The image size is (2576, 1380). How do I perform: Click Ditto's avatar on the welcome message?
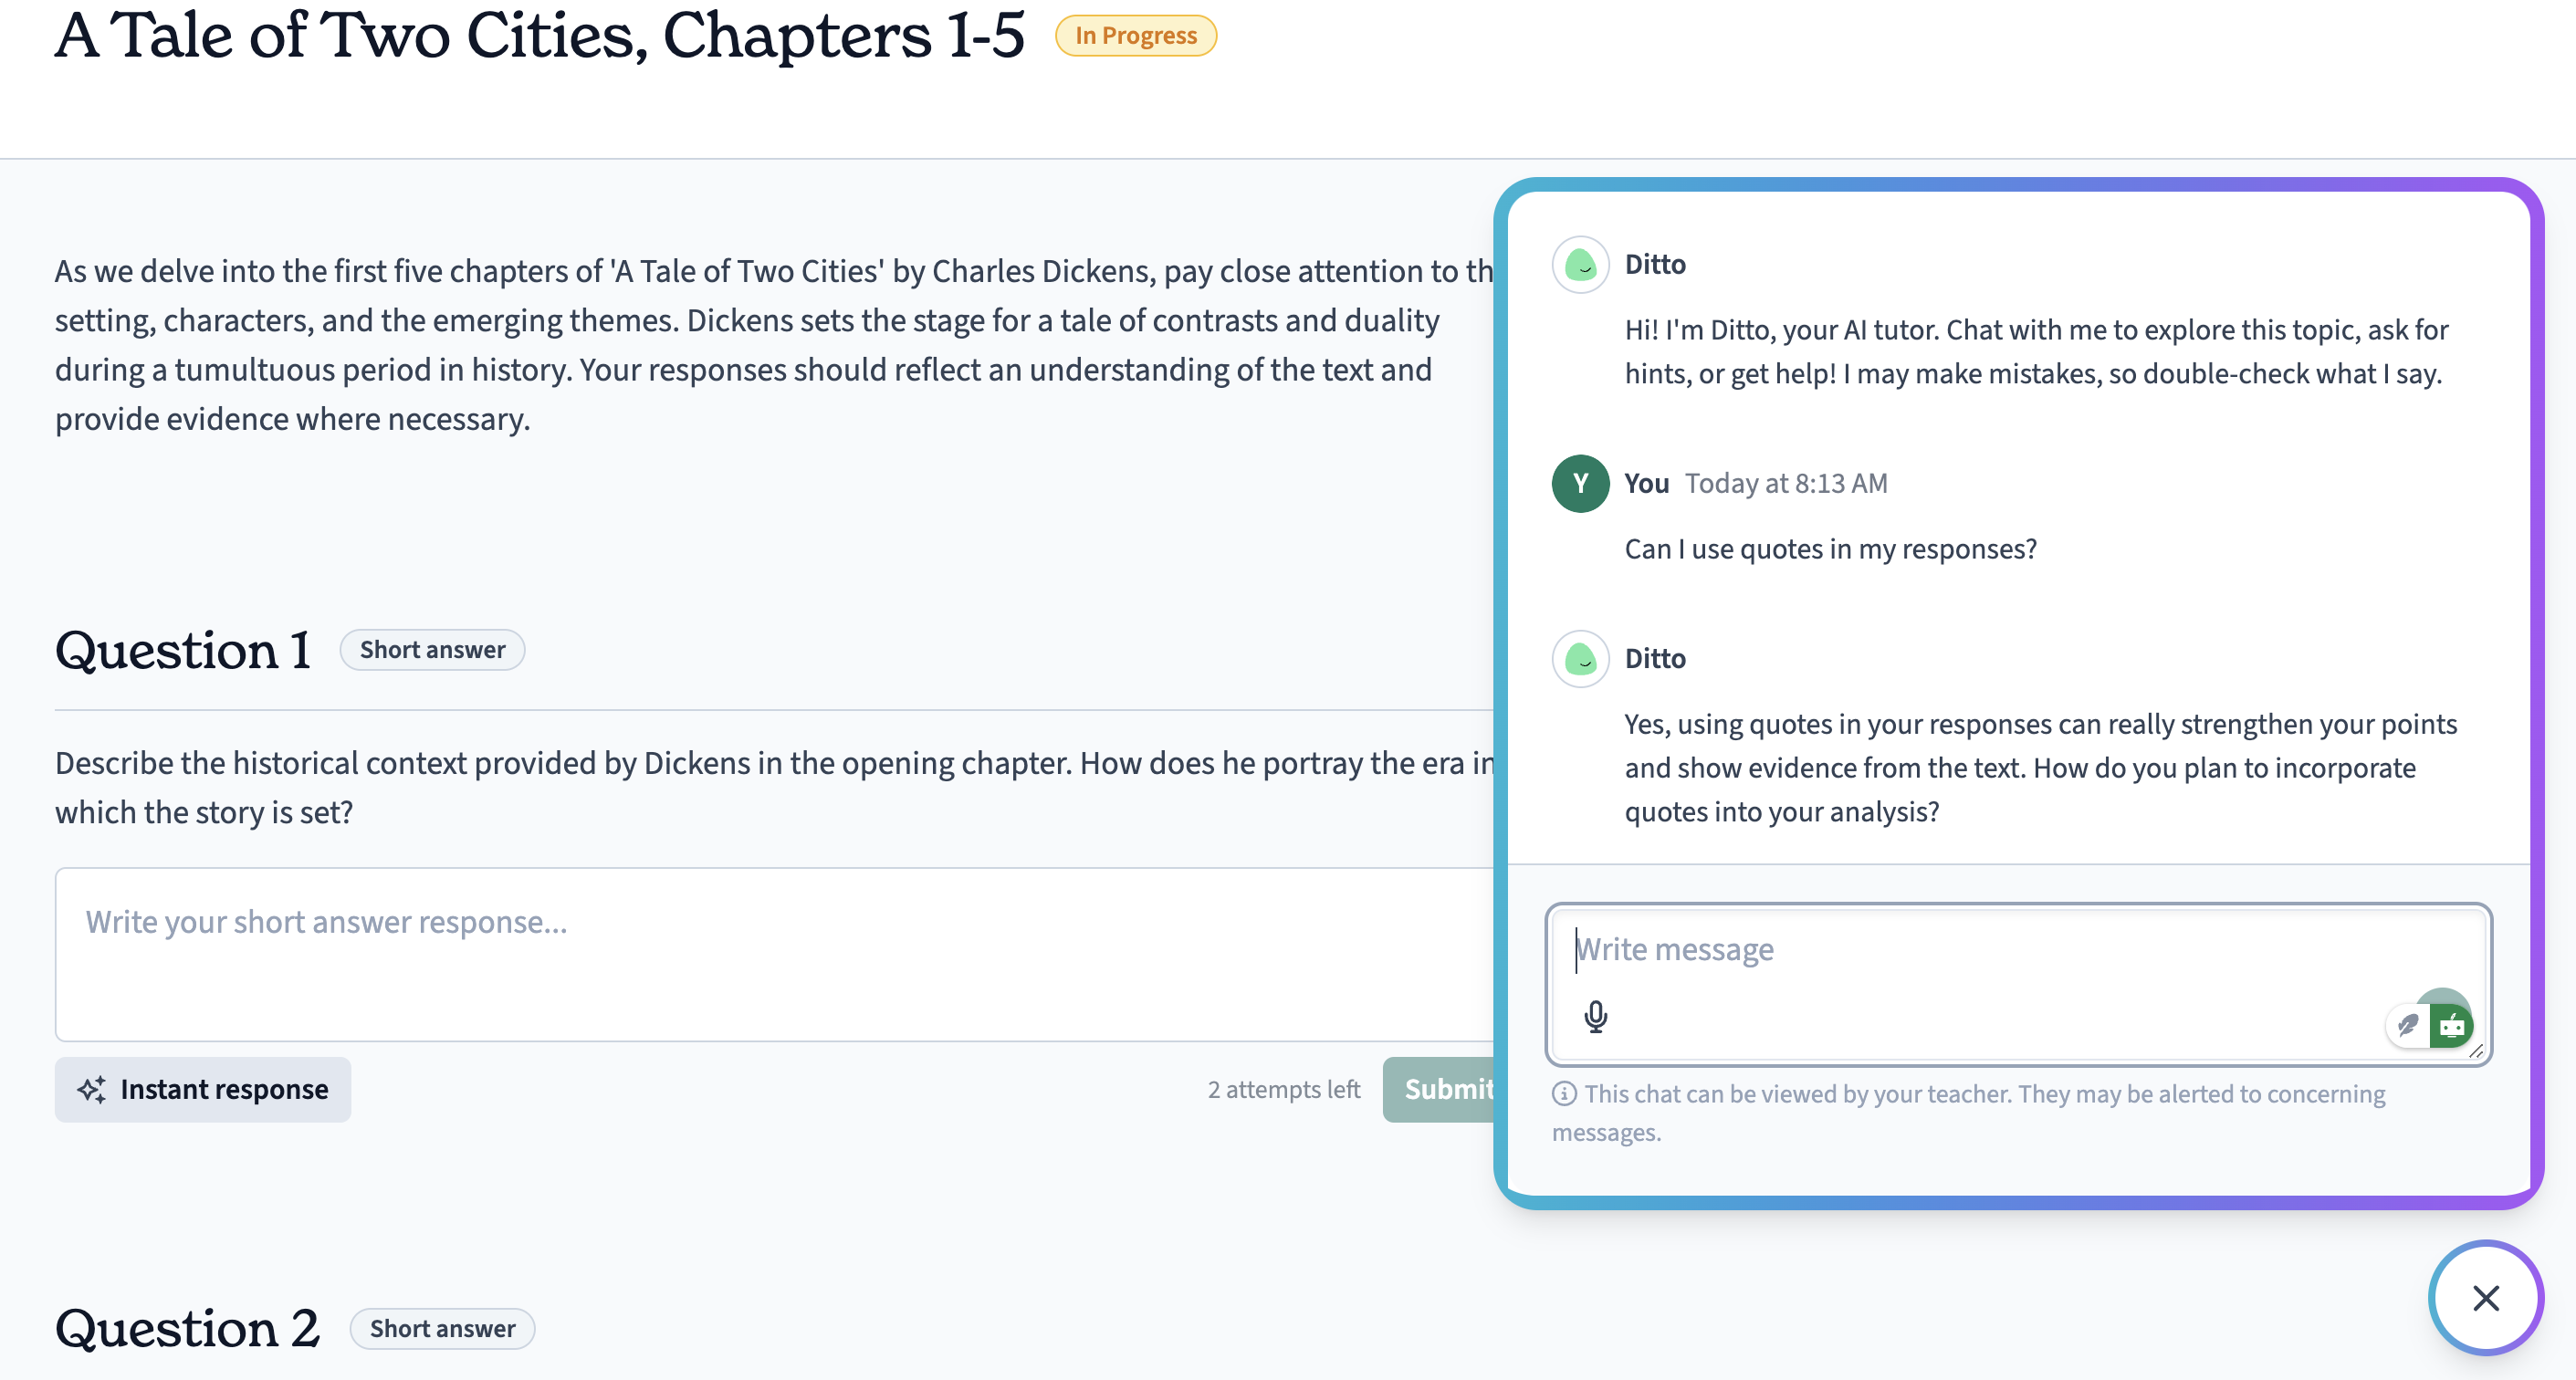pyautogui.click(x=1580, y=265)
